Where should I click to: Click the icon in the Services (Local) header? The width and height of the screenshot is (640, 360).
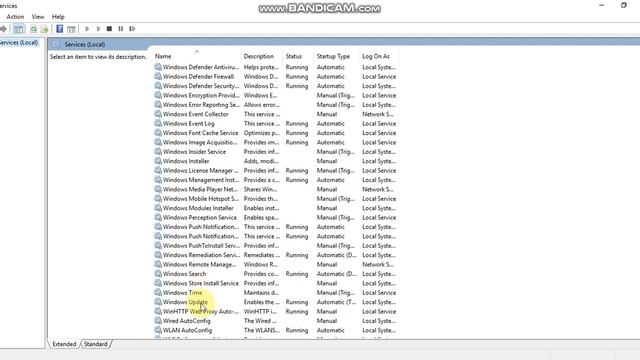tap(56, 44)
